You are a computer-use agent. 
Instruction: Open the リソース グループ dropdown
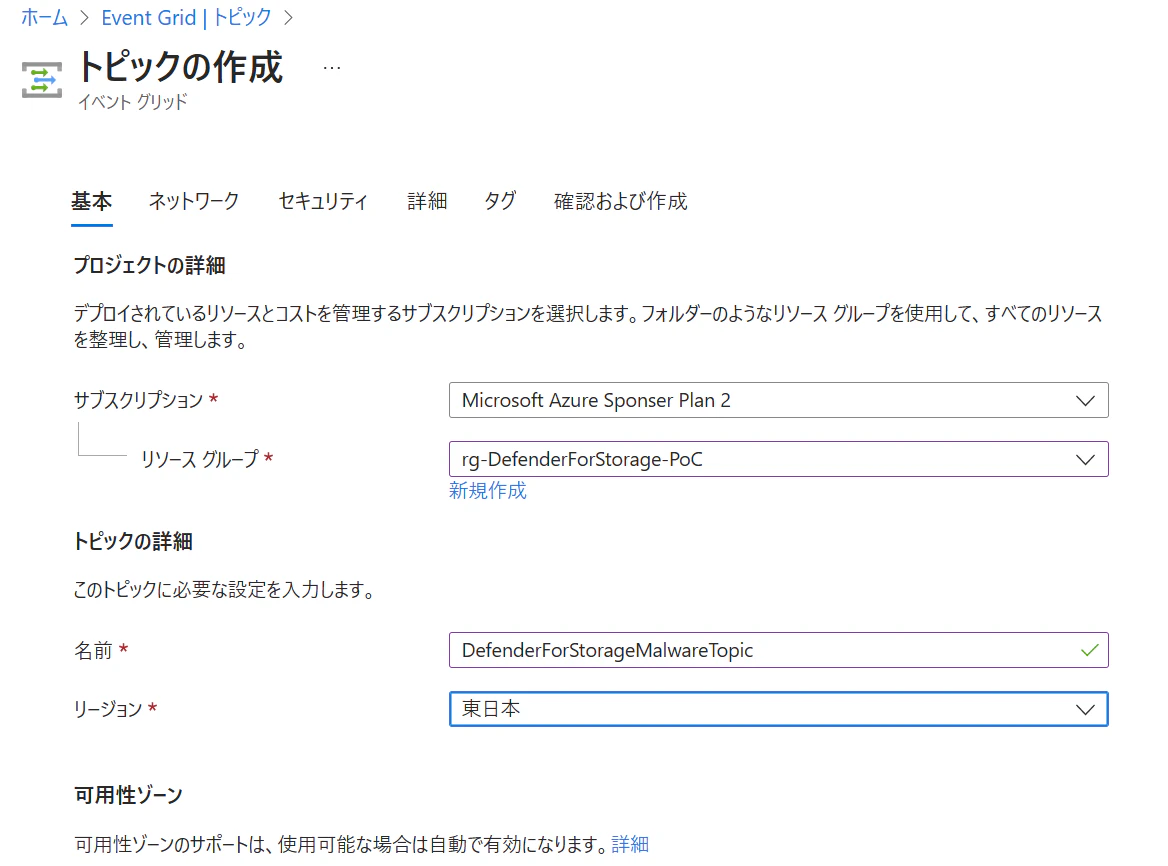point(778,459)
